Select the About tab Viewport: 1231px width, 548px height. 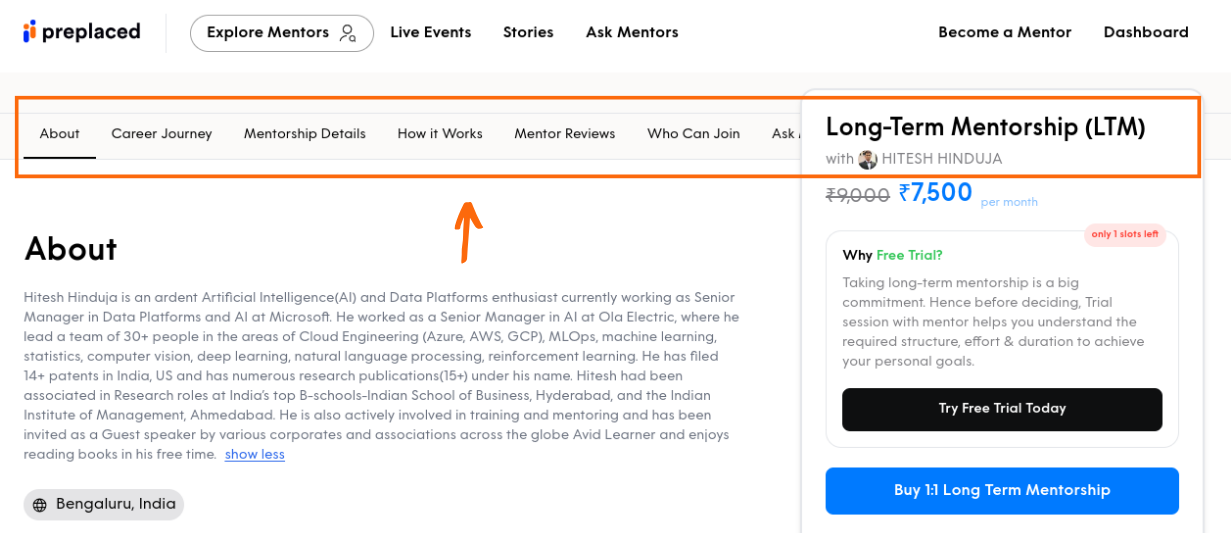click(x=60, y=134)
